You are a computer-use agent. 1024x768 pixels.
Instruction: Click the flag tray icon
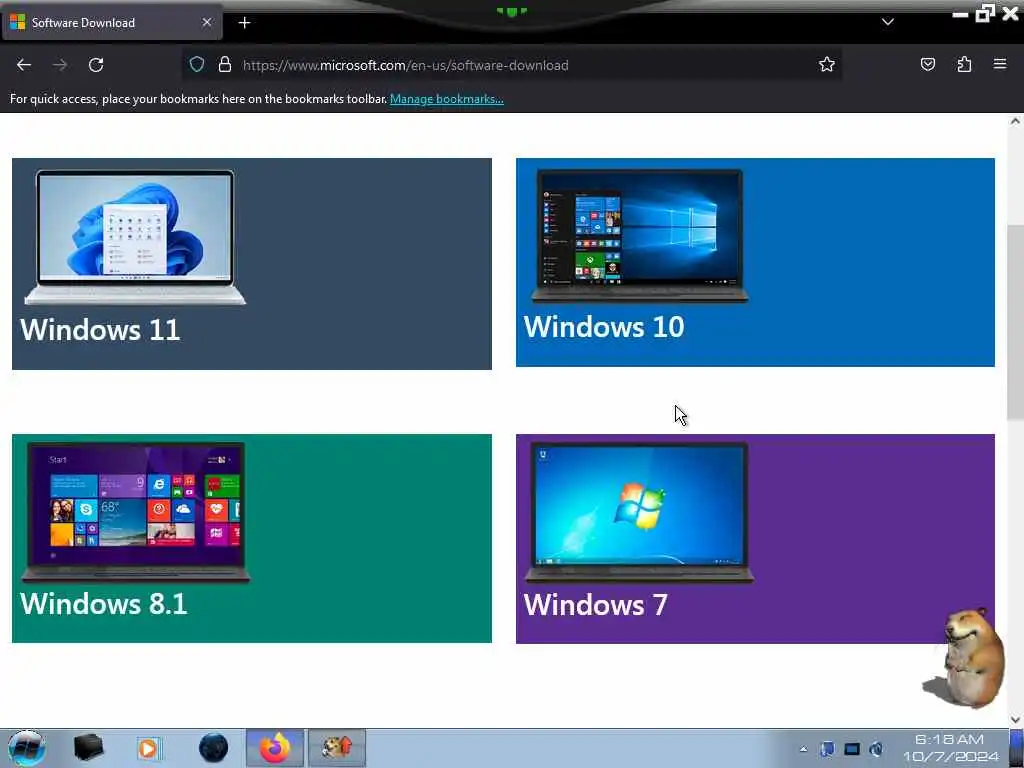pos(827,749)
